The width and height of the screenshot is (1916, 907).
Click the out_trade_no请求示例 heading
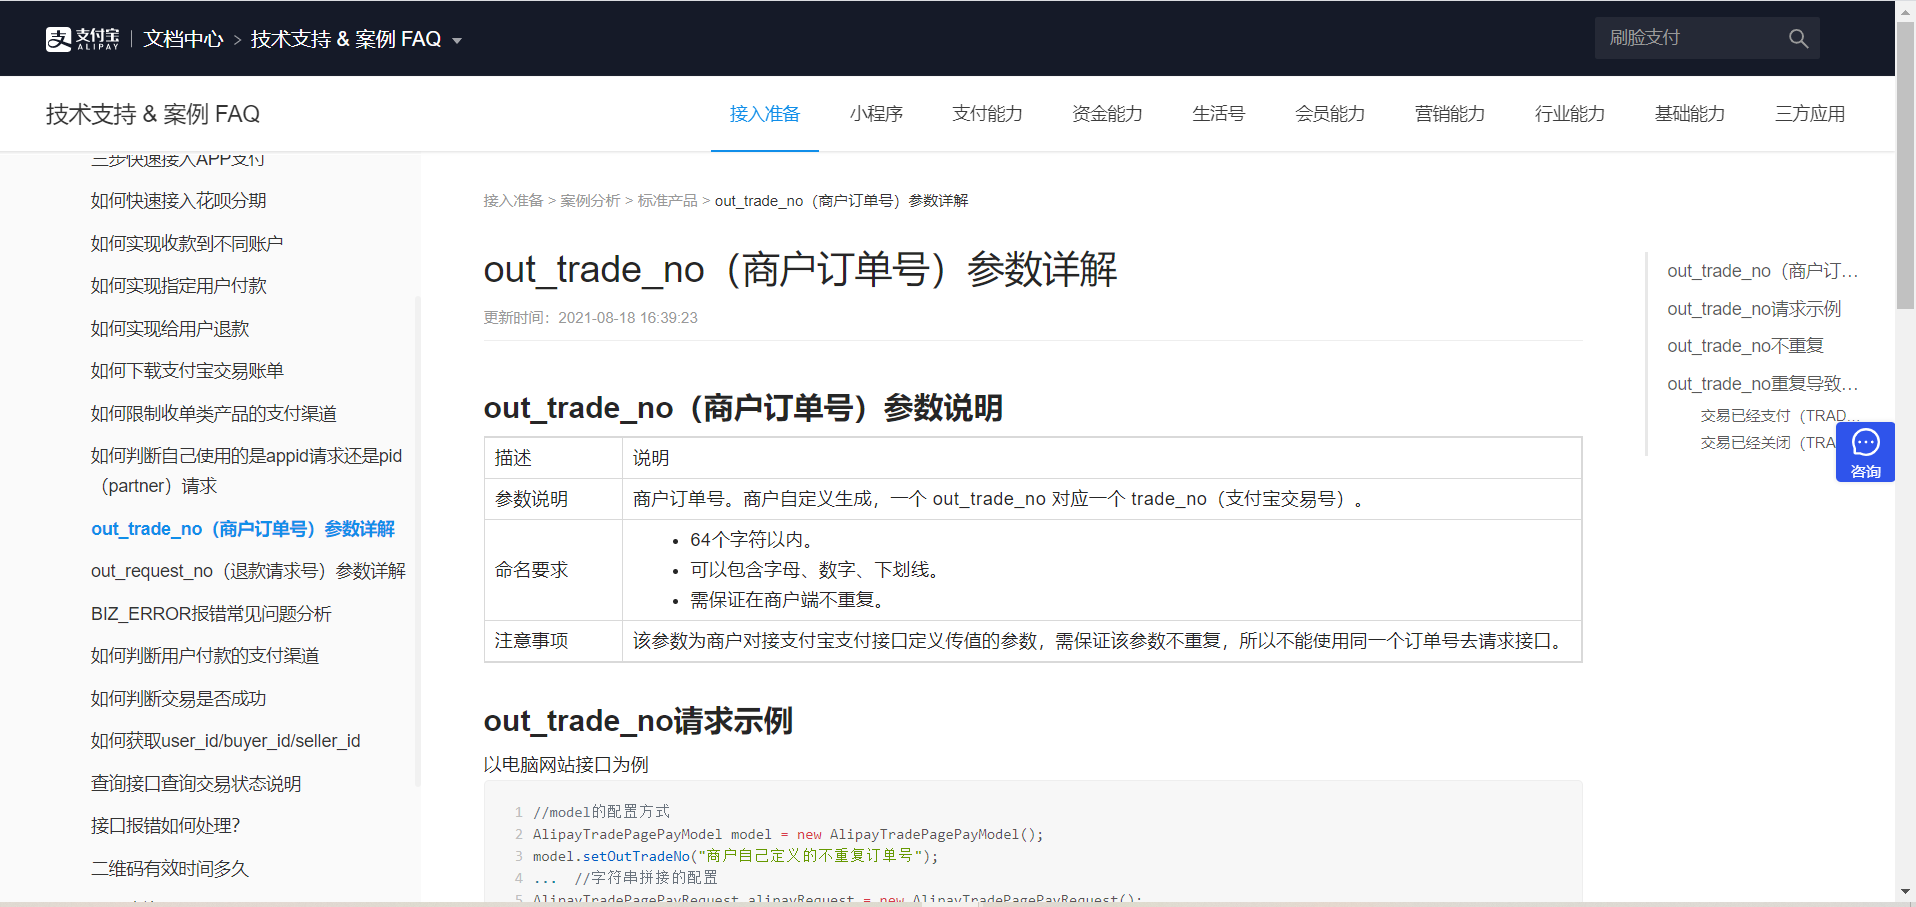point(638,721)
